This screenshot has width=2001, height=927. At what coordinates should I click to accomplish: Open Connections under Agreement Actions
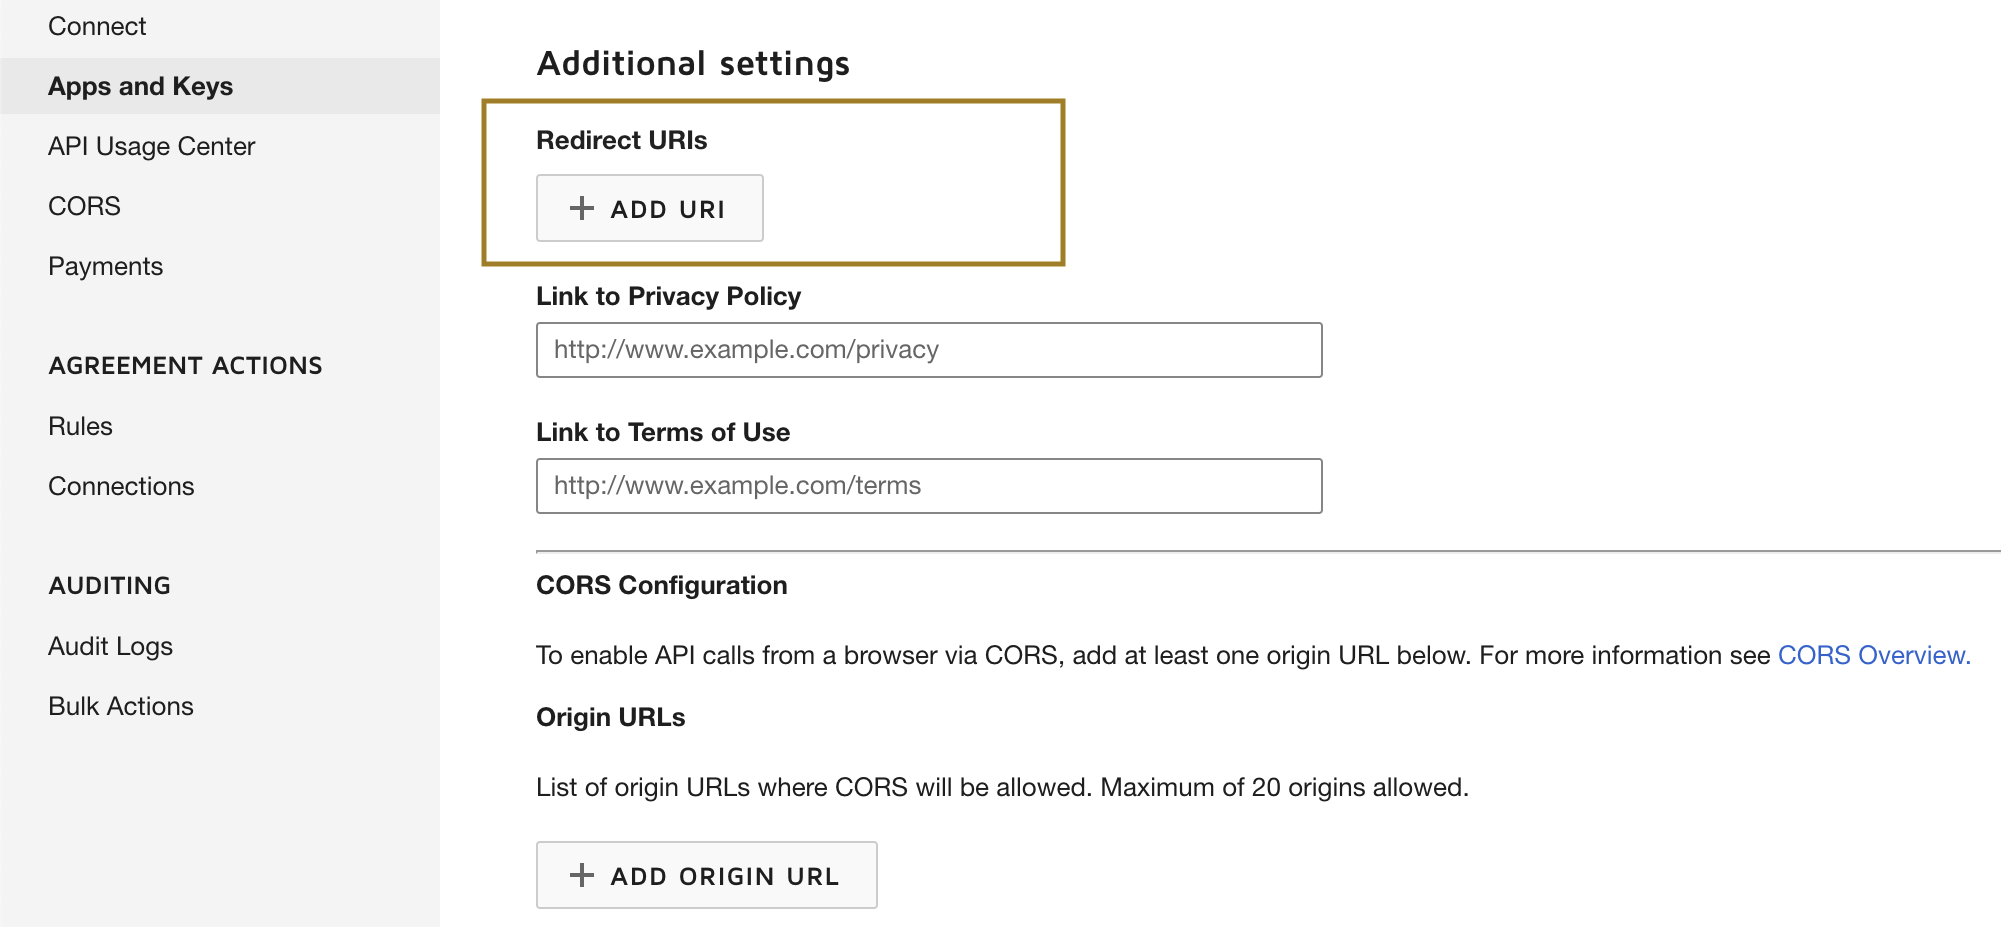[121, 486]
